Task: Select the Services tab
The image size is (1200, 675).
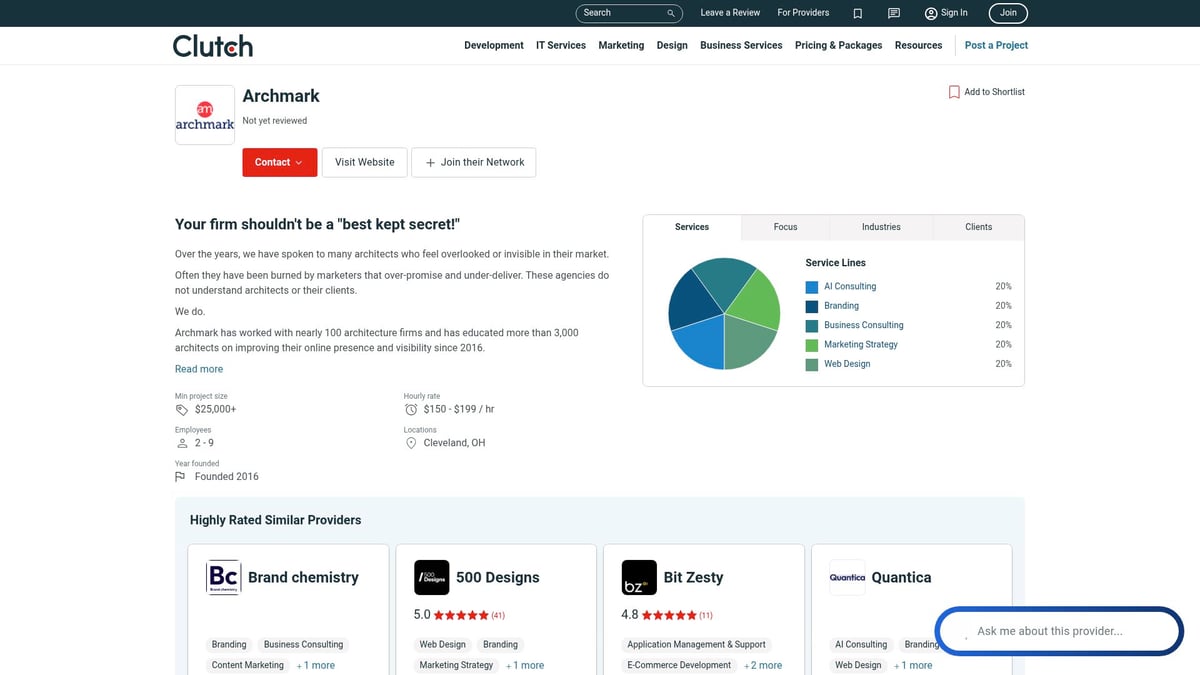Action: 692,227
